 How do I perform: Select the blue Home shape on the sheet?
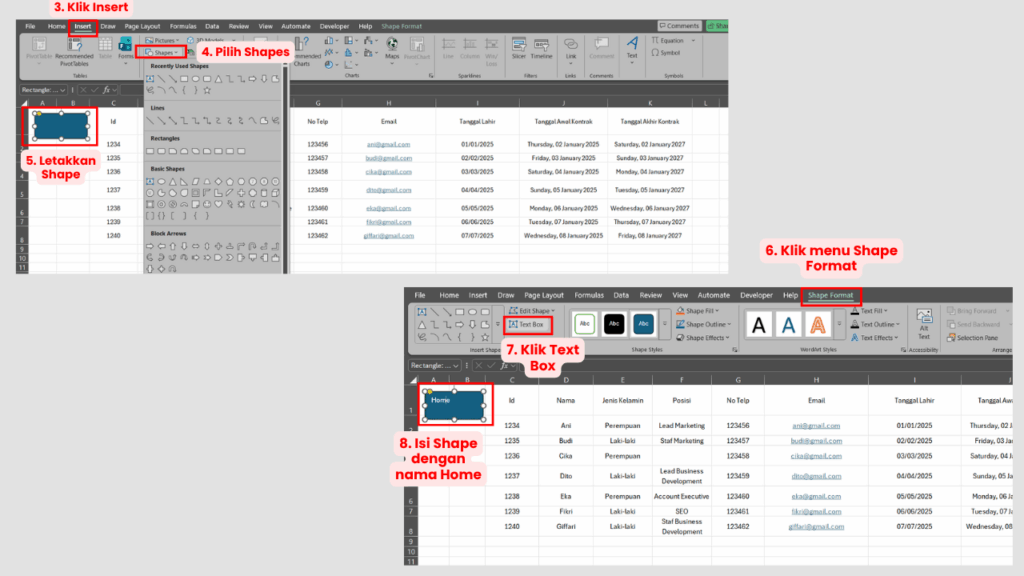point(455,403)
